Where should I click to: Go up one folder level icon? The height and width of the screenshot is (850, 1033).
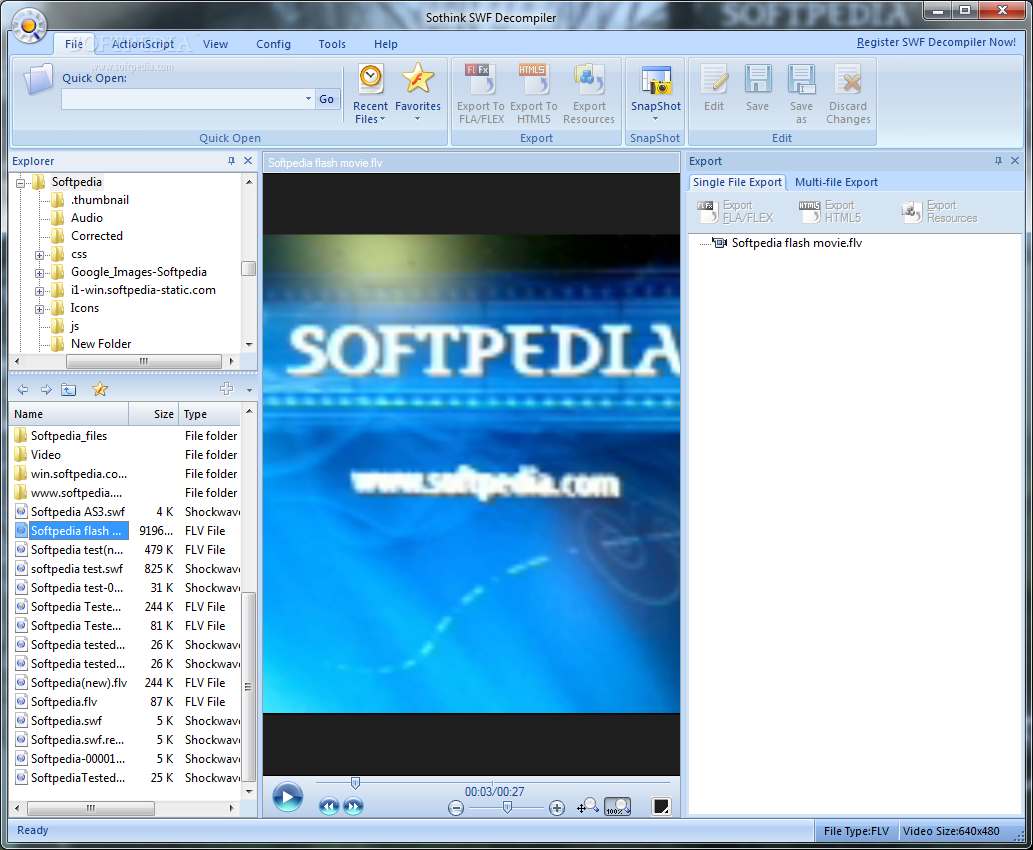click(x=69, y=390)
